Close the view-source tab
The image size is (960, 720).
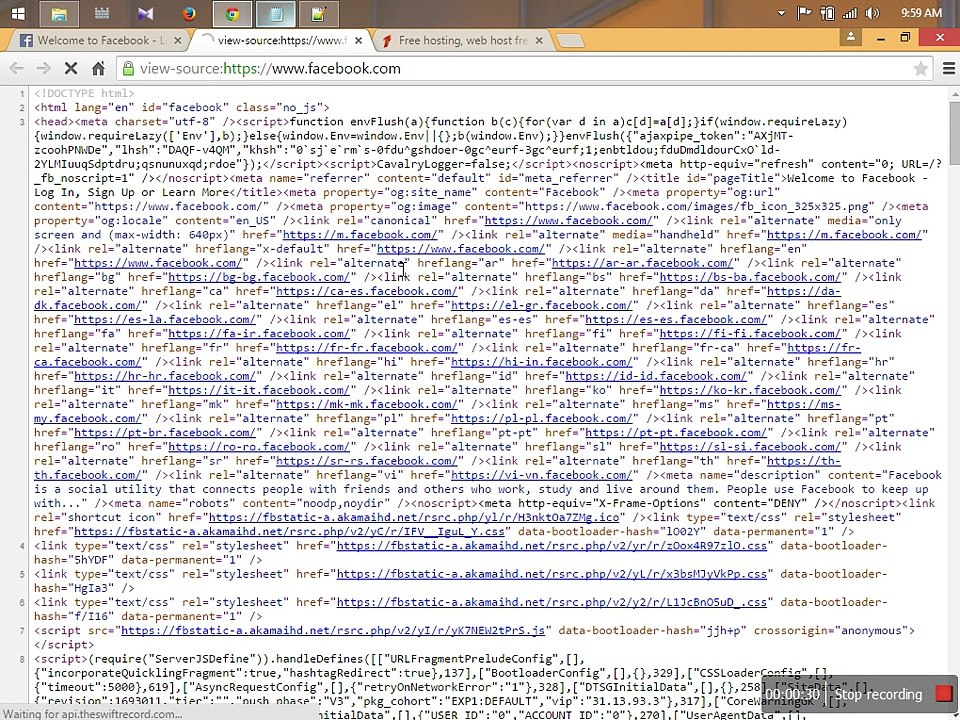click(359, 40)
